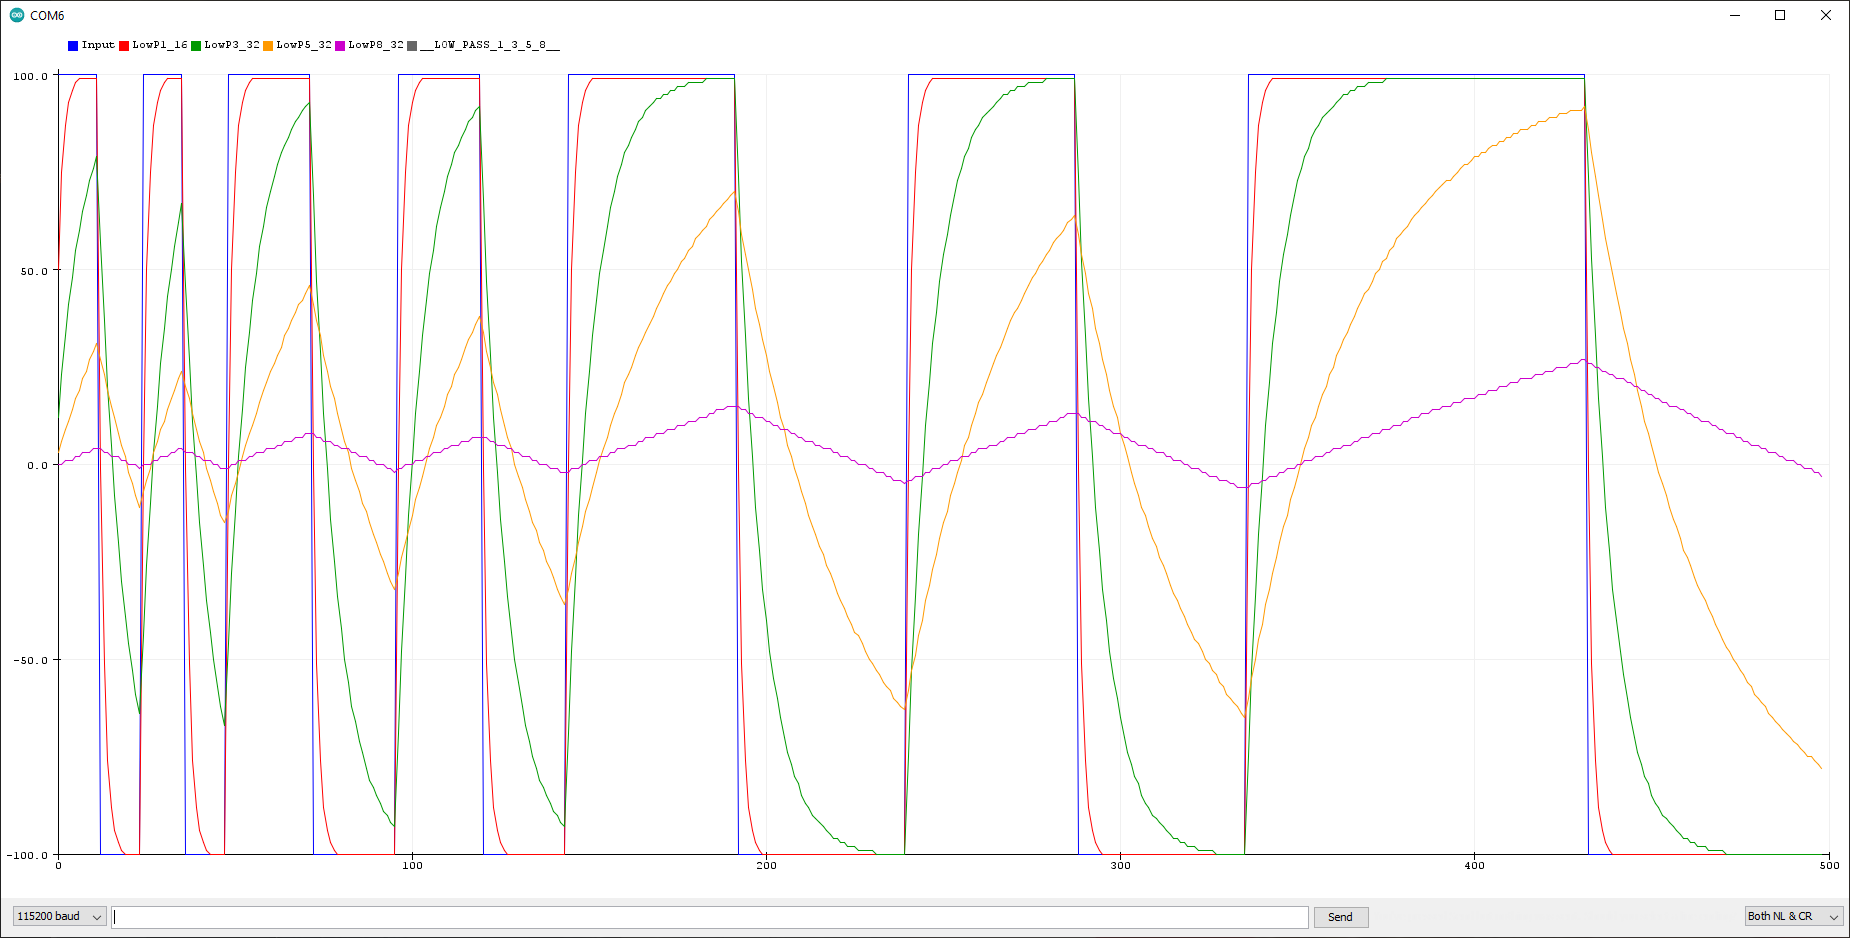Click the 400 X-axis tick label
The height and width of the screenshot is (938, 1850).
(x=1474, y=866)
